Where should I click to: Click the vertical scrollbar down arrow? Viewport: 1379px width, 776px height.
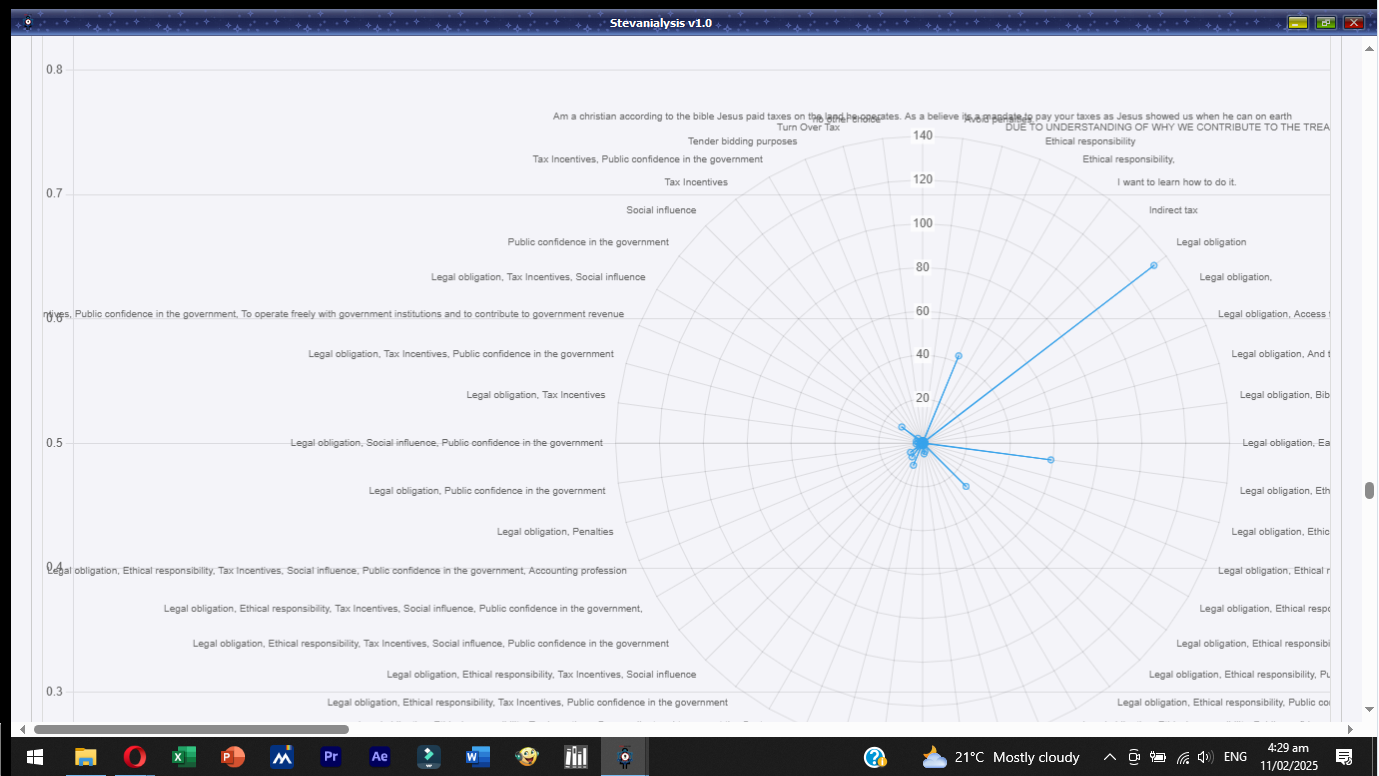tap(1369, 709)
